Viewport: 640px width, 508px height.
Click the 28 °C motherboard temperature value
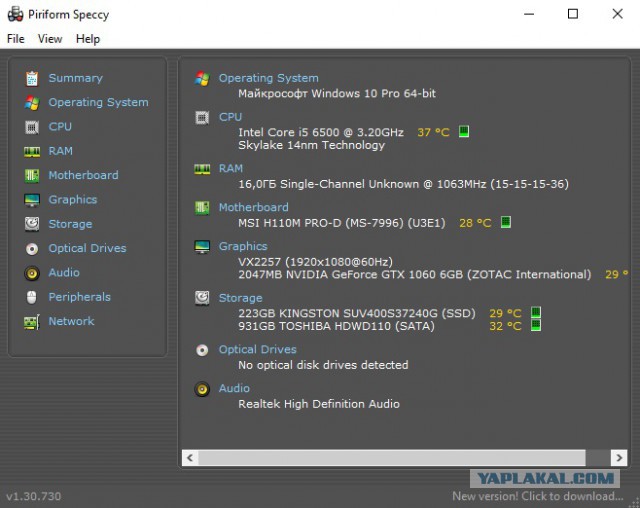(x=475, y=223)
